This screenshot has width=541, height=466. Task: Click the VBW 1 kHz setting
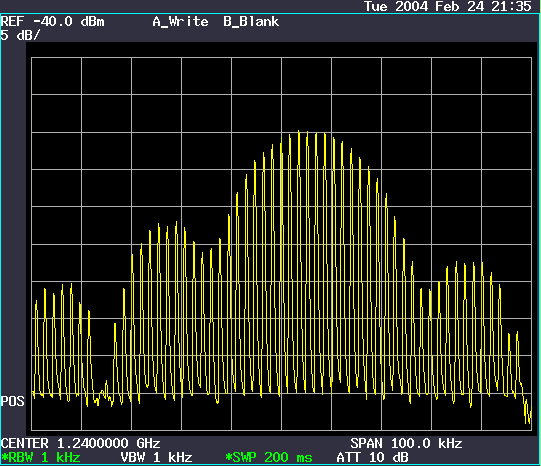coord(156,457)
